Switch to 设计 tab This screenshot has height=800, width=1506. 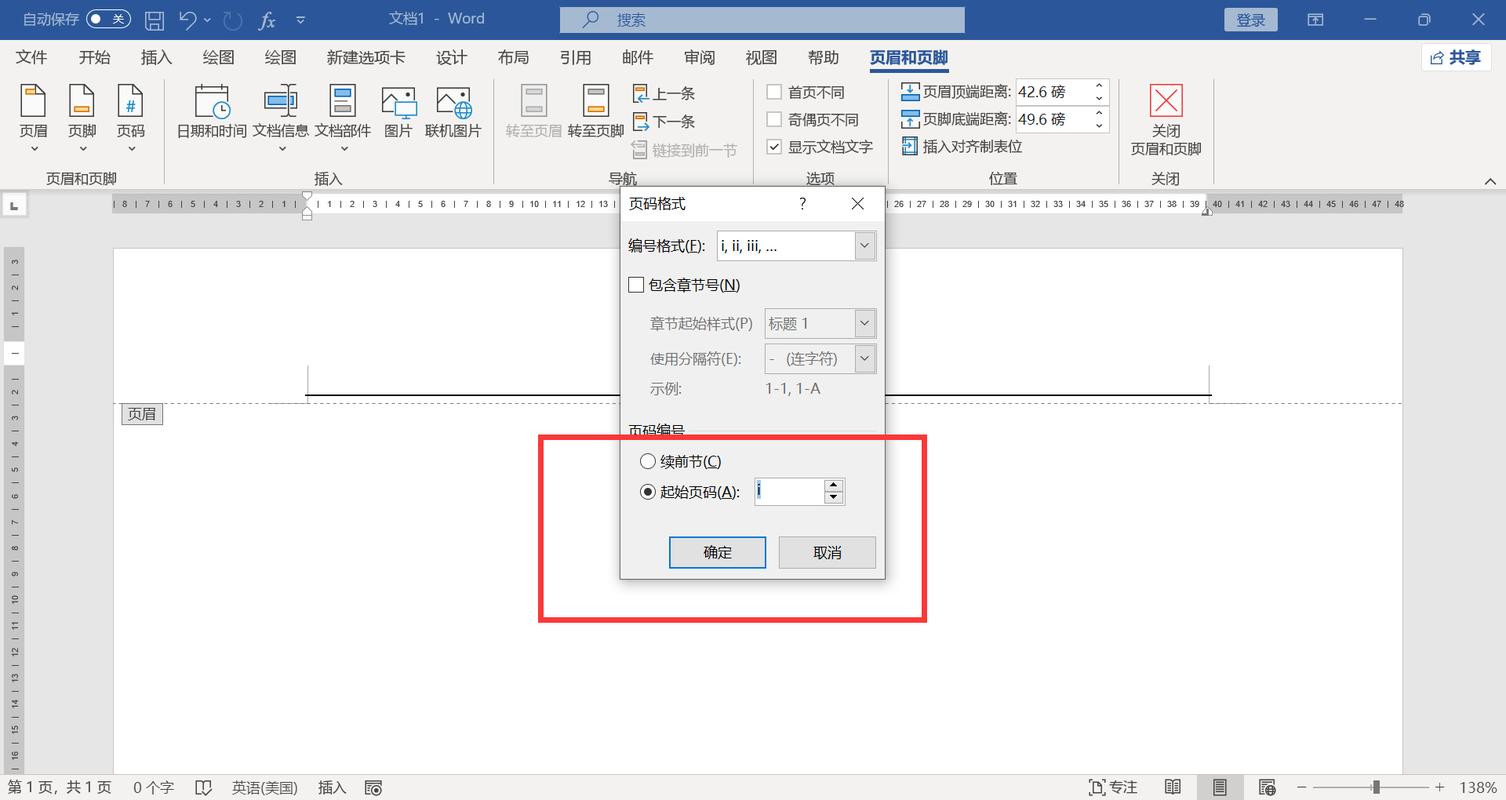pos(451,57)
